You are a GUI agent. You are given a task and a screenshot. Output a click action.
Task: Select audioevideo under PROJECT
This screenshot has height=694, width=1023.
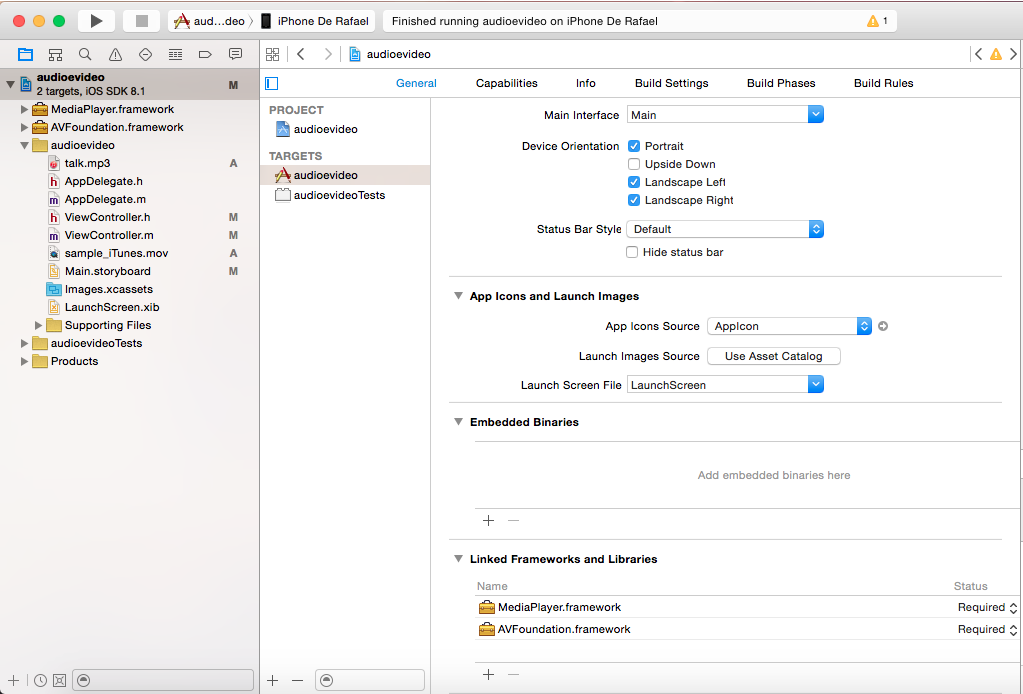[x=345, y=129]
